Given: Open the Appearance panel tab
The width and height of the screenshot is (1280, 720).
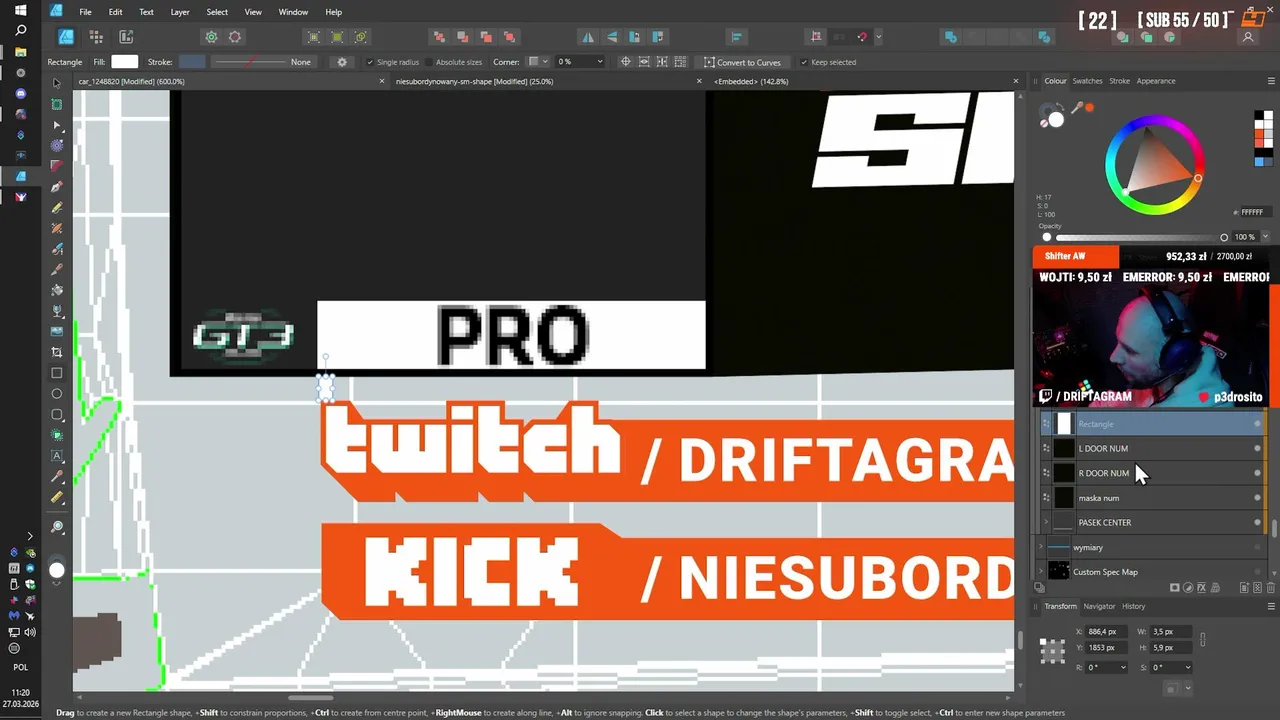Looking at the screenshot, I should pos(1156,81).
